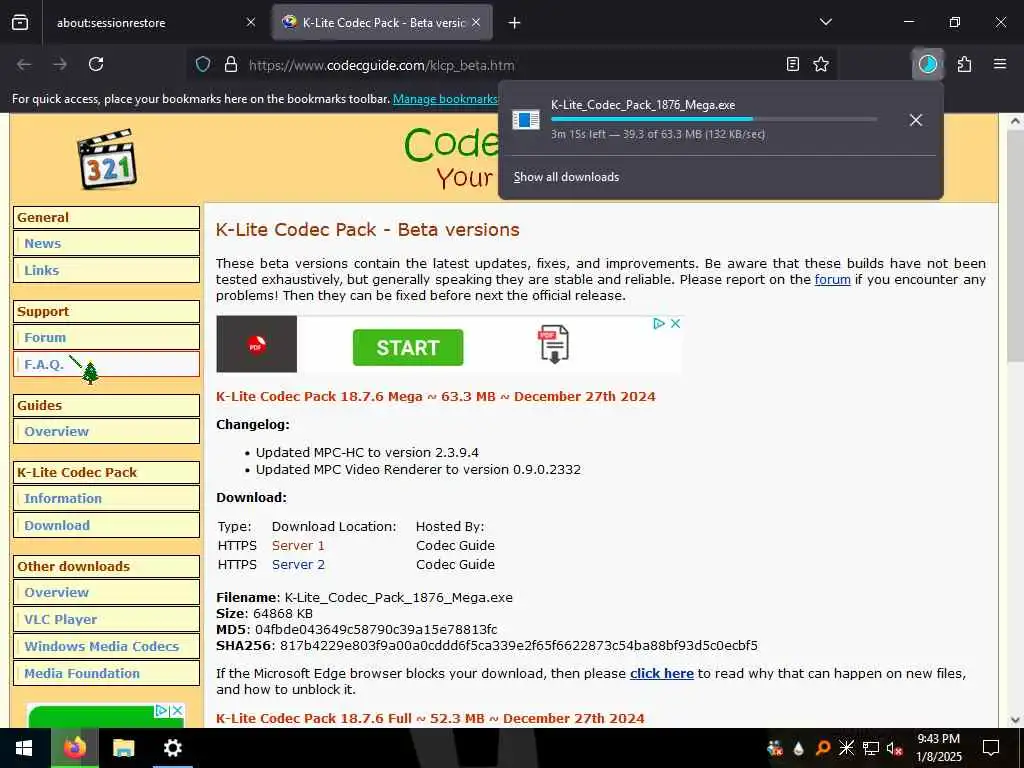Image resolution: width=1024 pixels, height=768 pixels.
Task: Open AdChoices triangle icon on banner ad
Action: tap(659, 323)
